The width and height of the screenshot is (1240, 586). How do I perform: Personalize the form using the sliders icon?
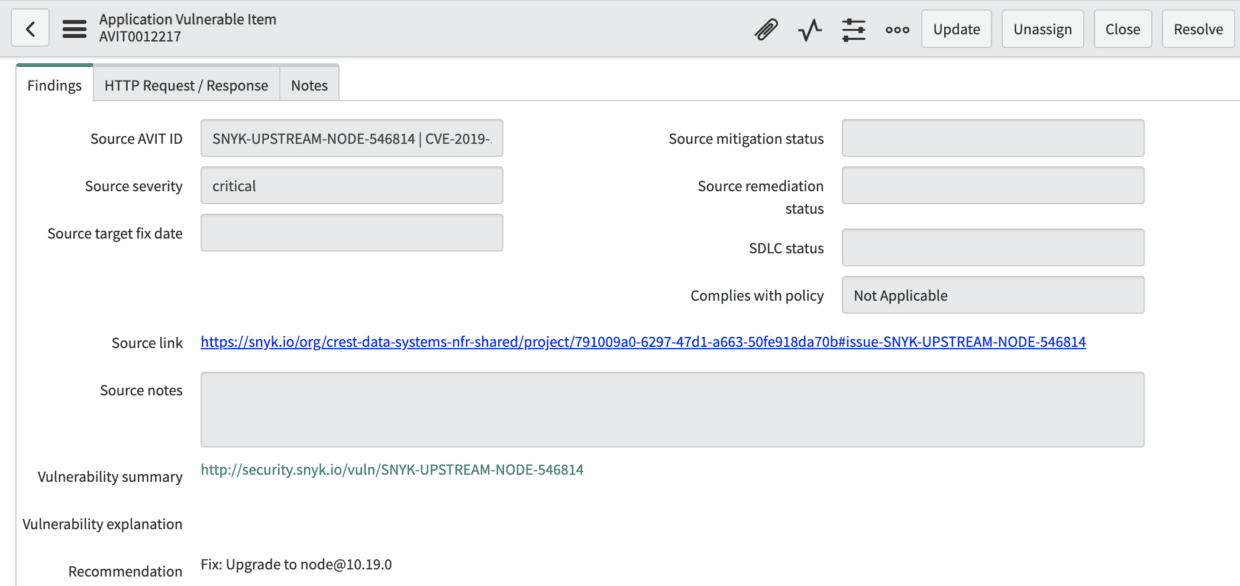[853, 29]
